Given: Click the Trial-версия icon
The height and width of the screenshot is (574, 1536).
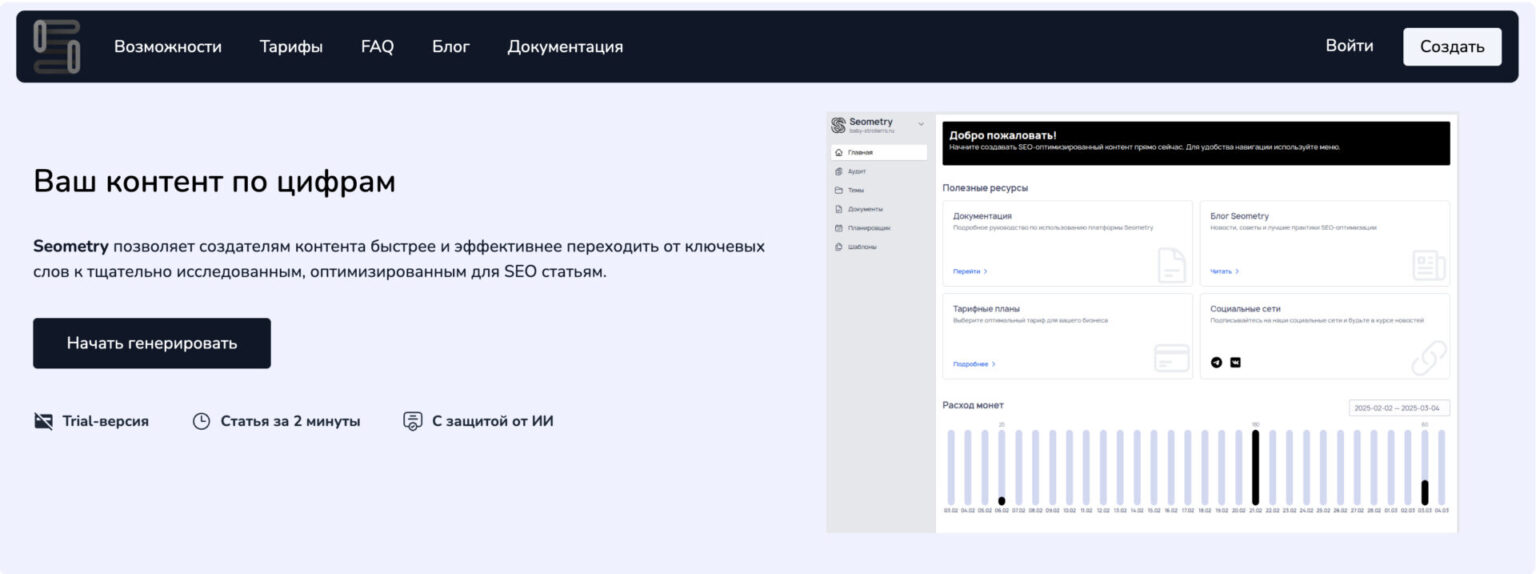Looking at the screenshot, I should click(43, 421).
